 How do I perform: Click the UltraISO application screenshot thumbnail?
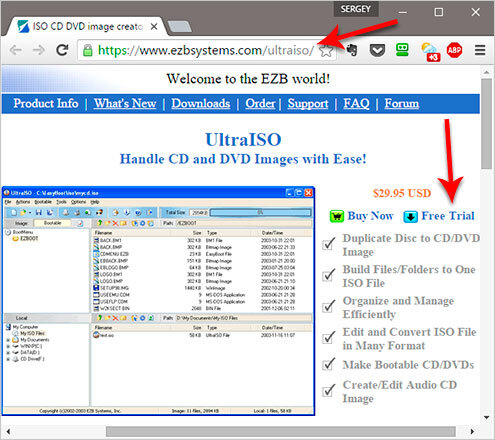pyautogui.click(x=158, y=301)
